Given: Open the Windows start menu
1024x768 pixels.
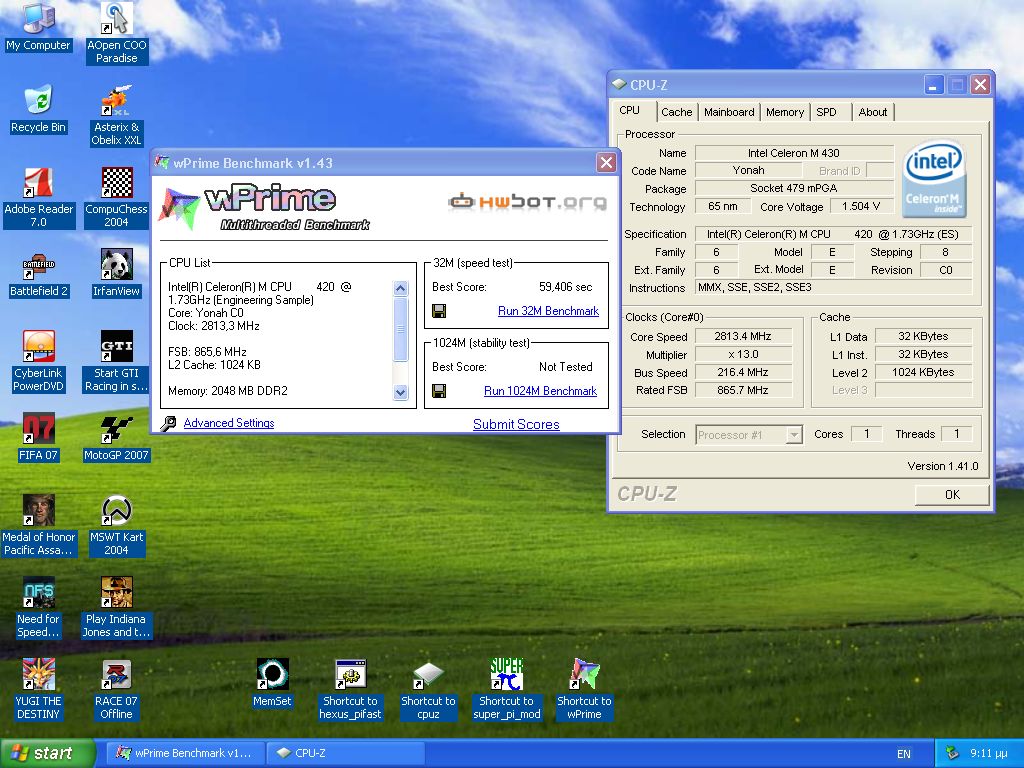Looking at the screenshot, I should [48, 753].
